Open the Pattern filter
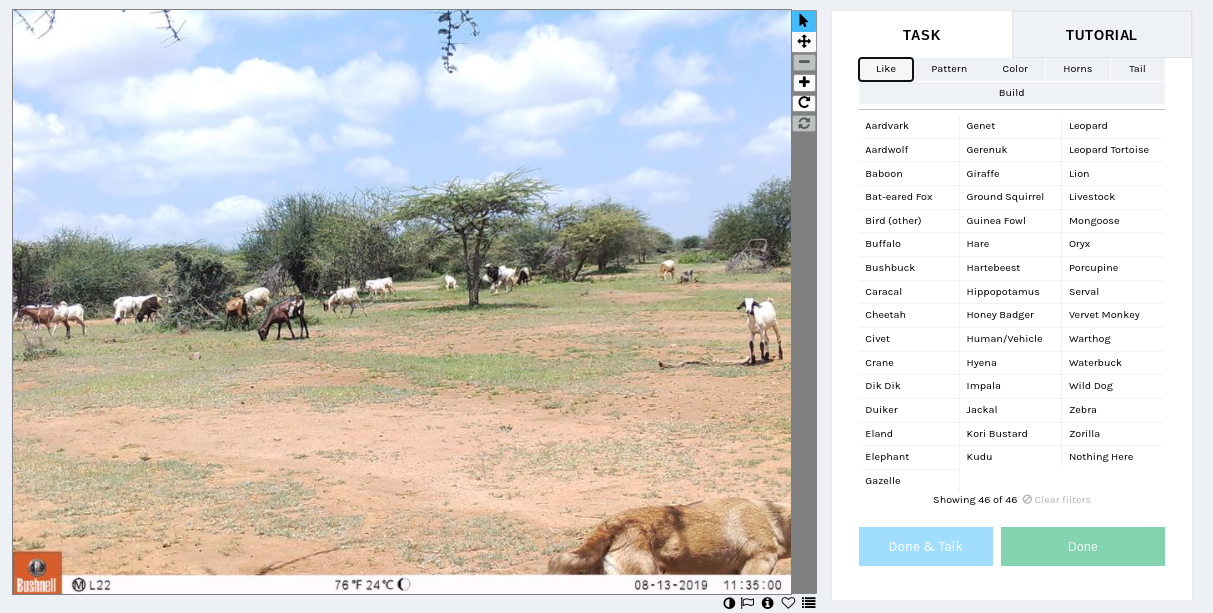This screenshot has width=1213, height=613. point(949,69)
